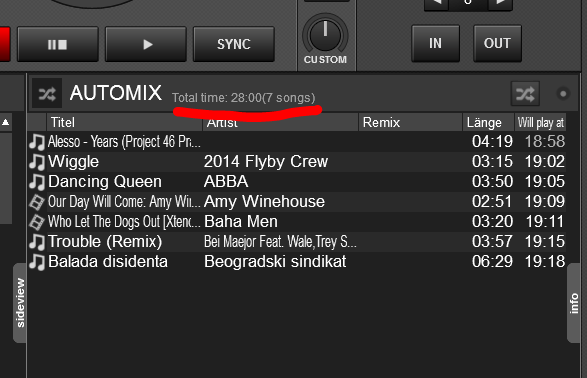Start playback with the play button

click(146, 44)
